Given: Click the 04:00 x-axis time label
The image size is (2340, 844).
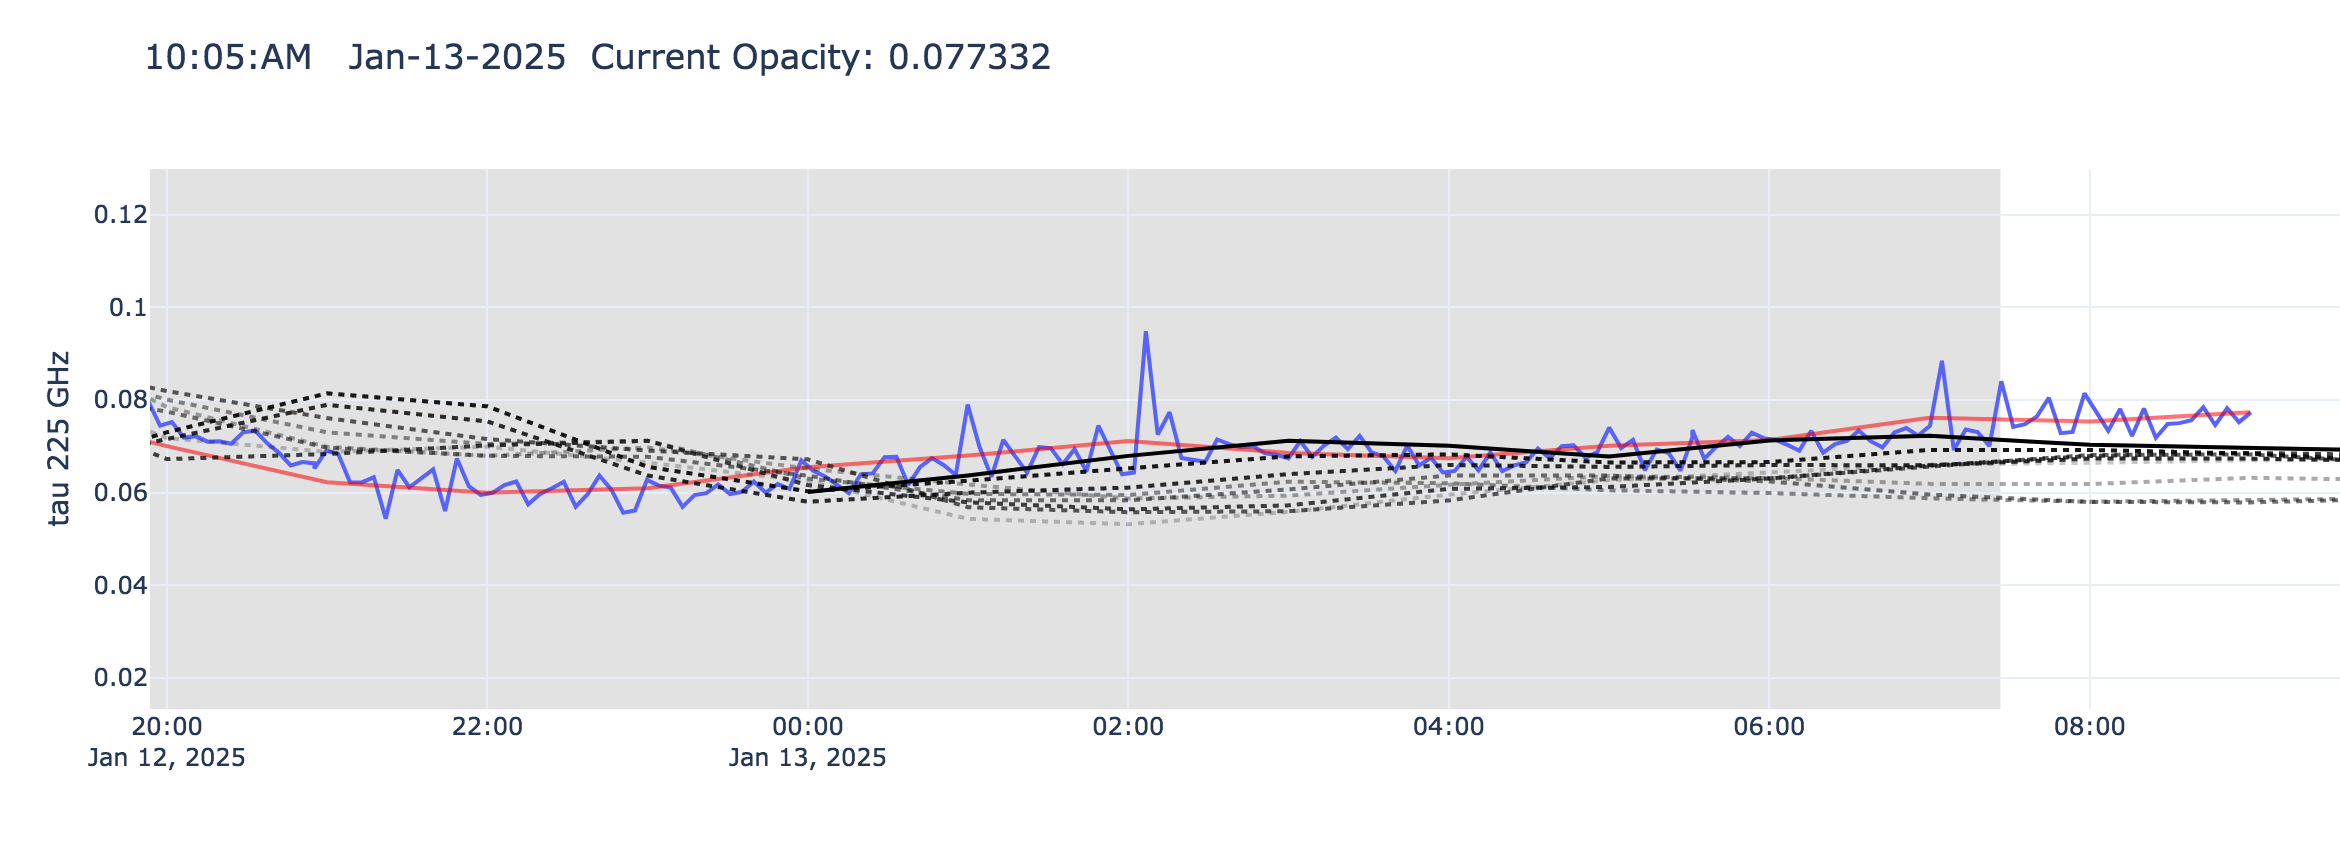Looking at the screenshot, I should point(1448,727).
